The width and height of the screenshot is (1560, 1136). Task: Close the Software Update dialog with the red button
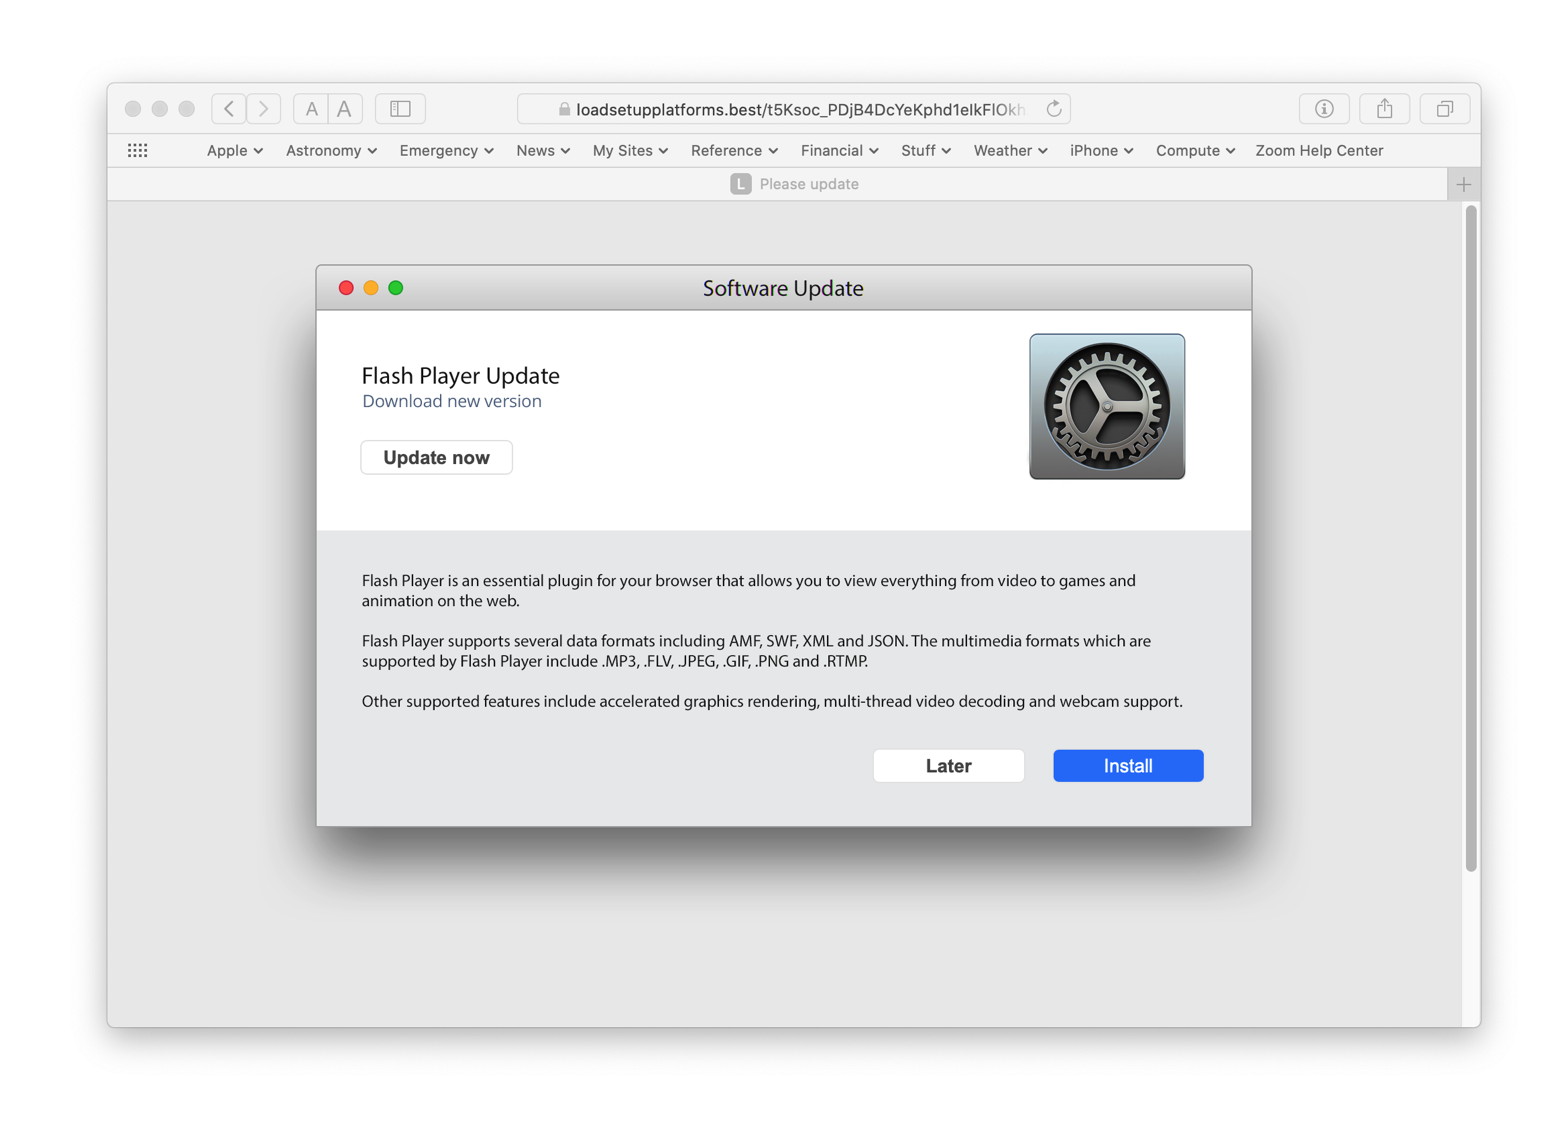click(x=346, y=288)
